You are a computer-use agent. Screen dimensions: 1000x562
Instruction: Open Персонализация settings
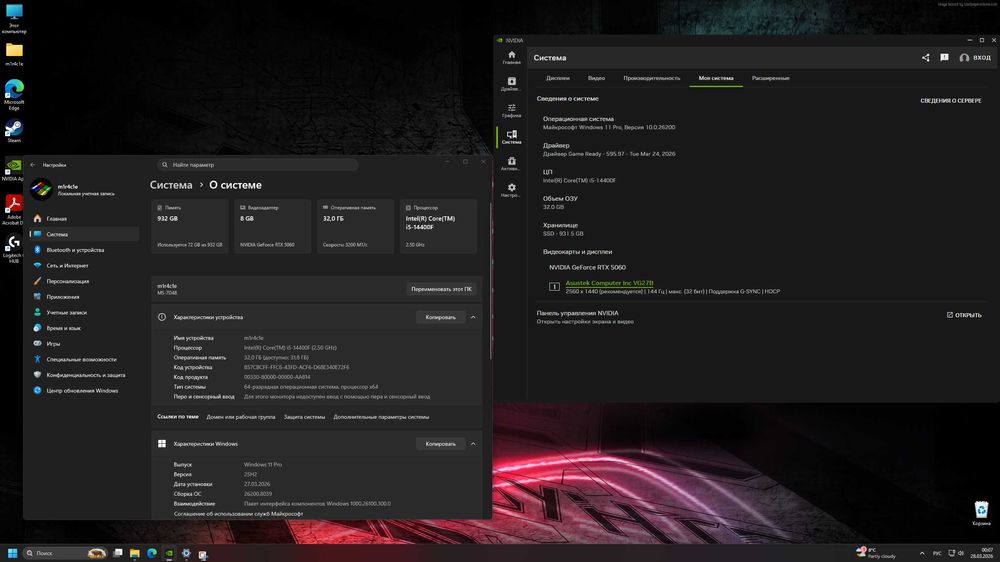85,281
